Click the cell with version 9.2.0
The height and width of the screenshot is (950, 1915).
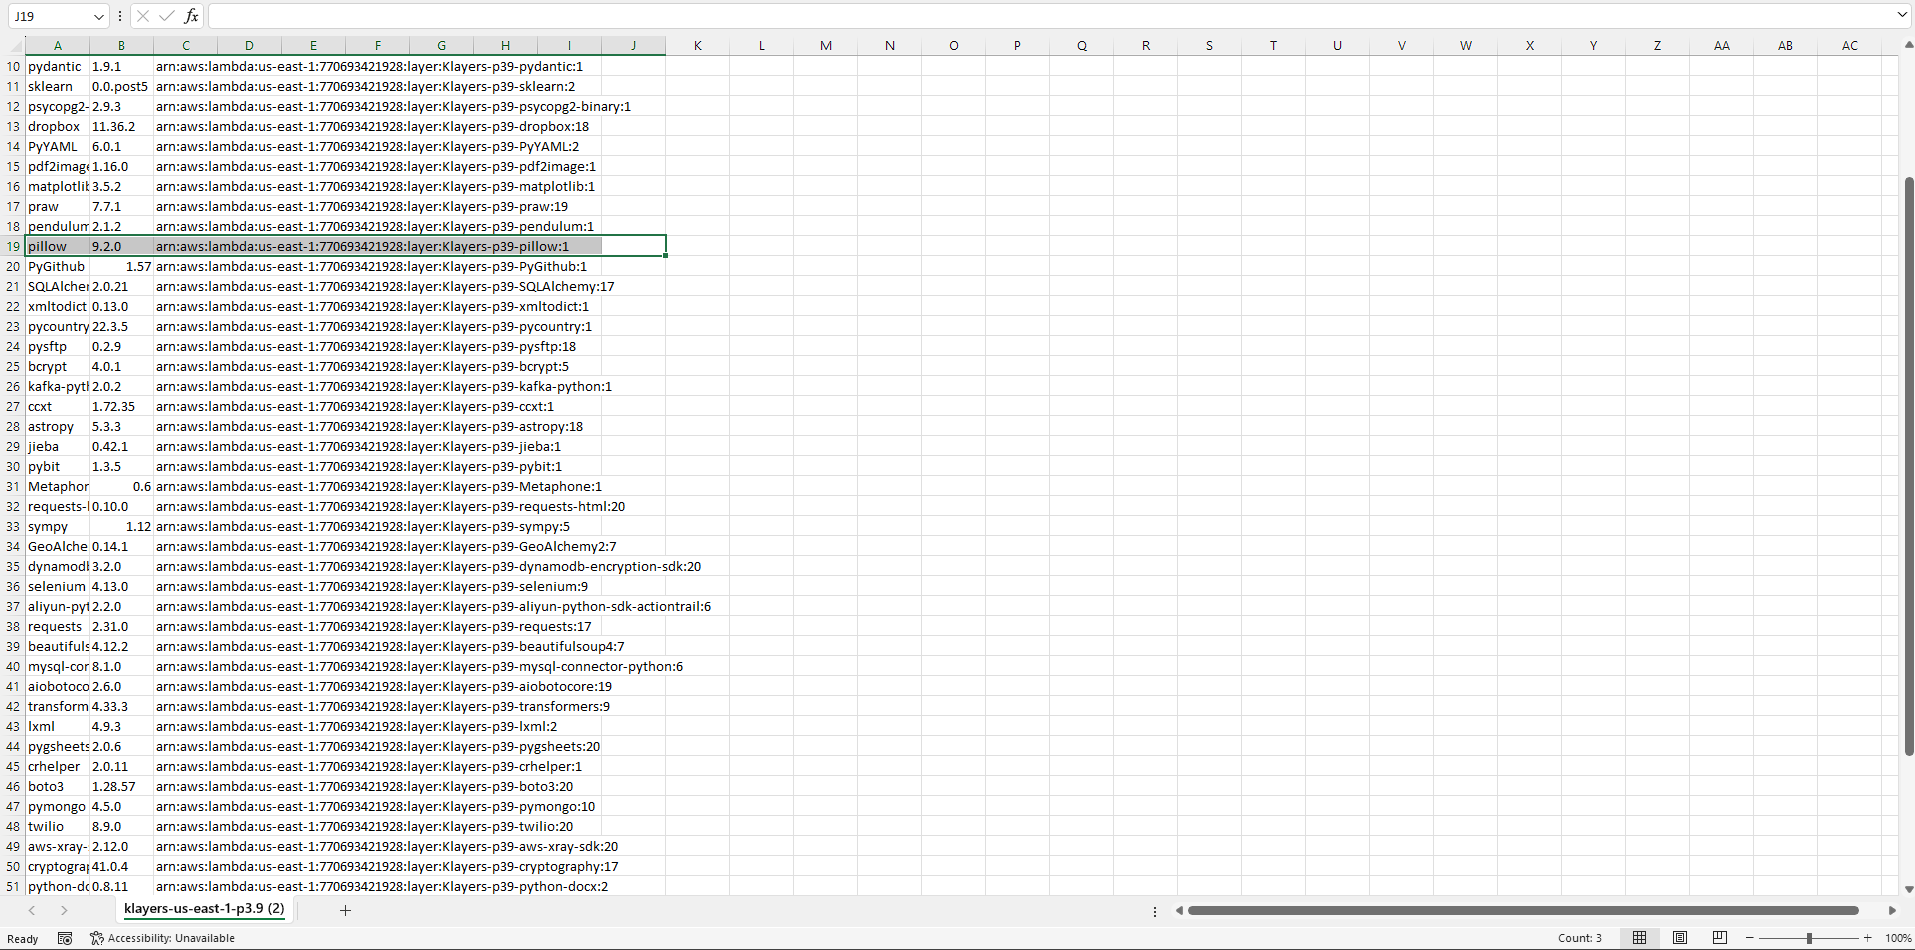[x=122, y=246]
